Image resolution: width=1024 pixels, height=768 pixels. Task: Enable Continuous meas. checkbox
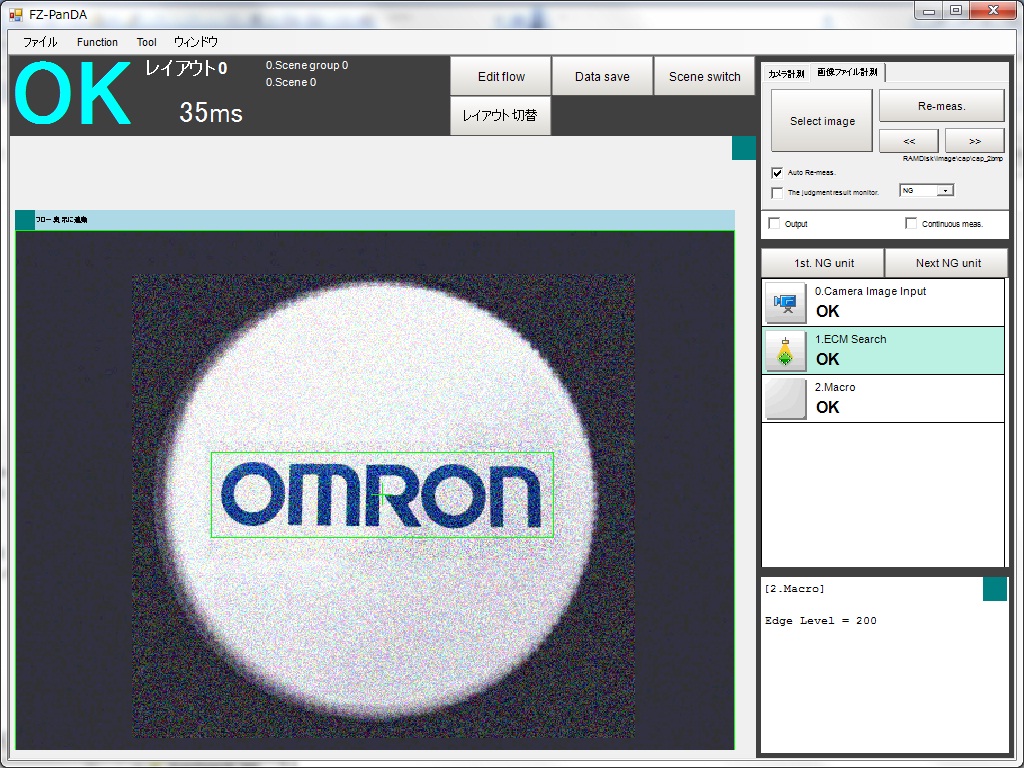(911, 223)
